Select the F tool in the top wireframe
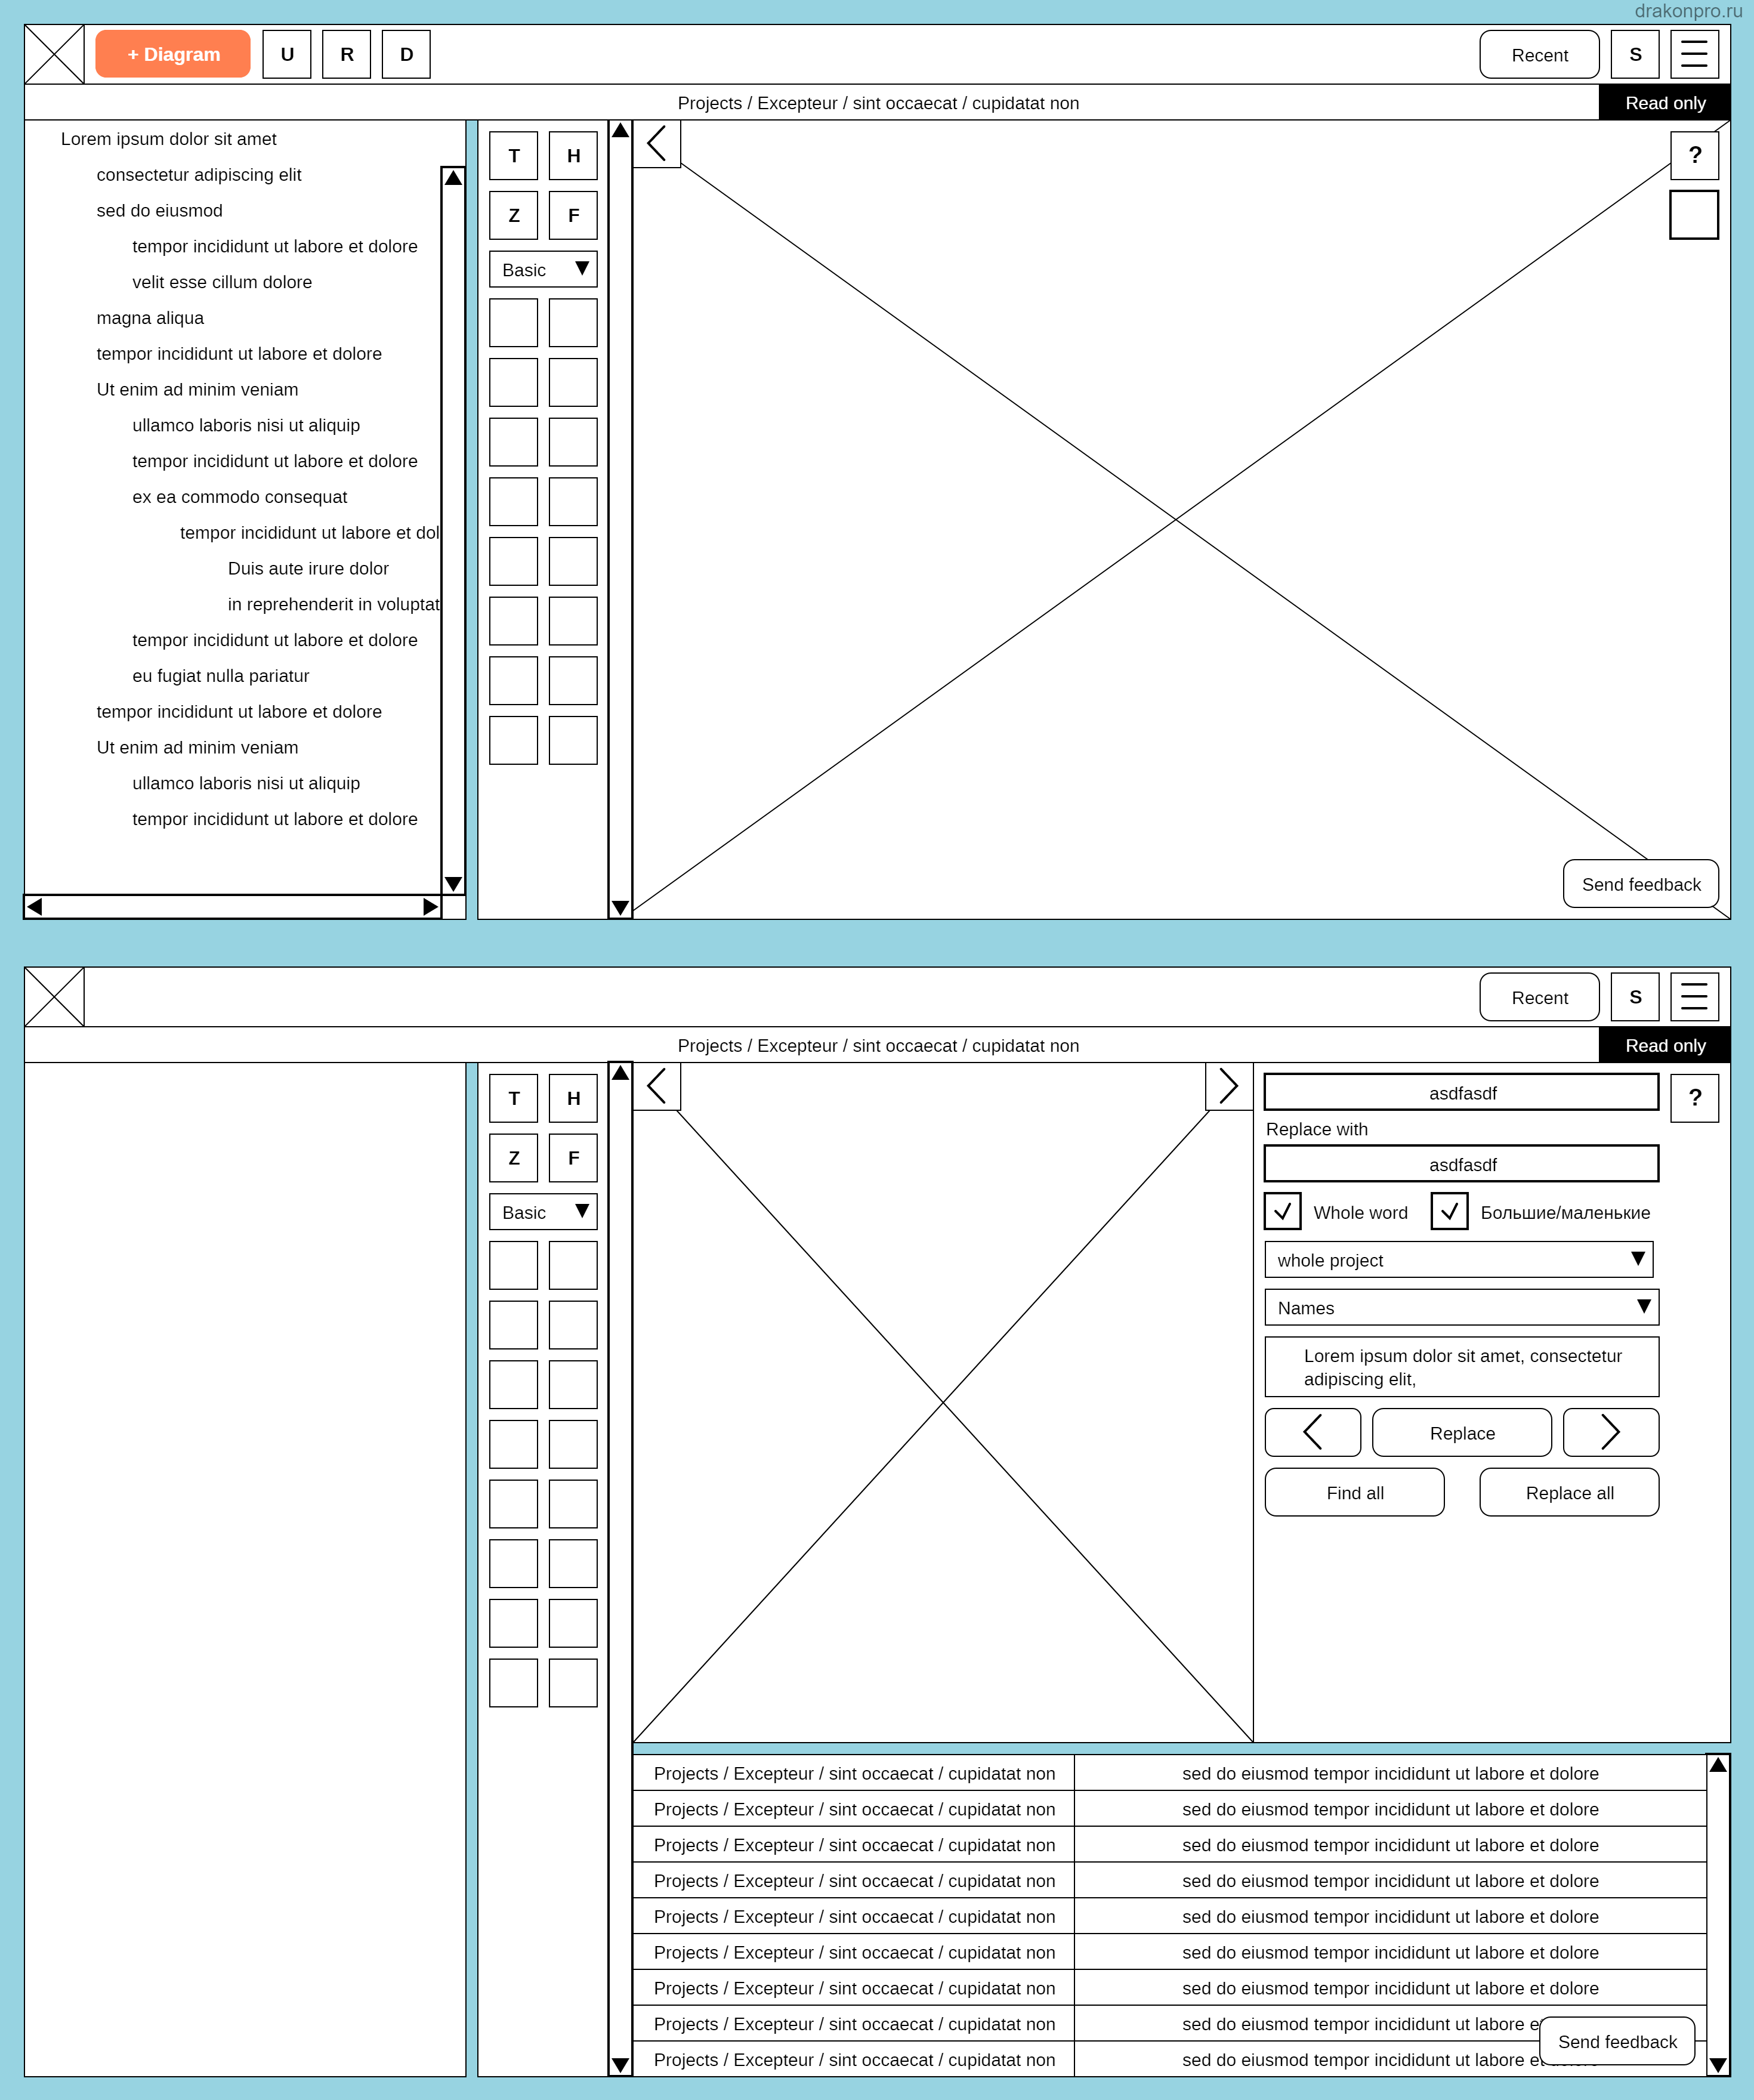Image resolution: width=1754 pixels, height=2100 pixels. (573, 215)
